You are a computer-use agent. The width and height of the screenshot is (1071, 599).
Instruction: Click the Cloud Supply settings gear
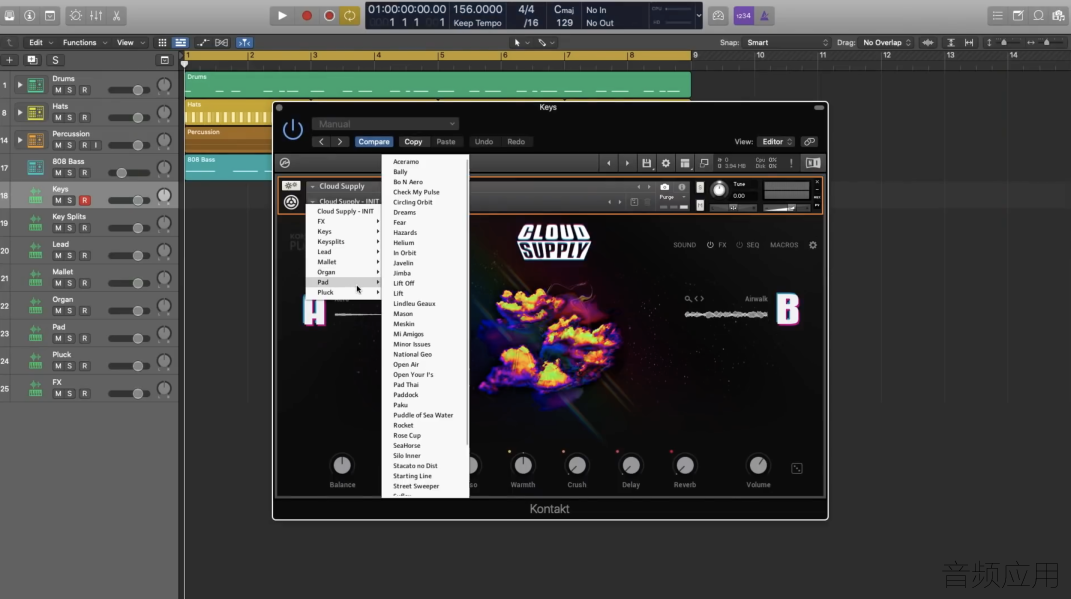pyautogui.click(x=813, y=245)
